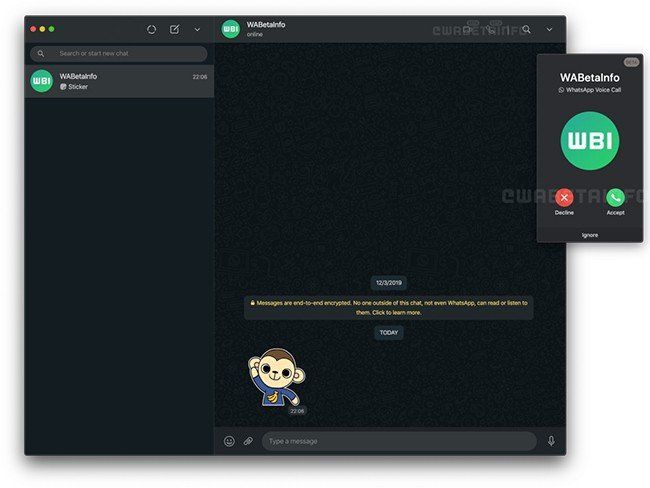
Task: Click WABetaInfo contact name in chat header
Action: click(x=266, y=24)
